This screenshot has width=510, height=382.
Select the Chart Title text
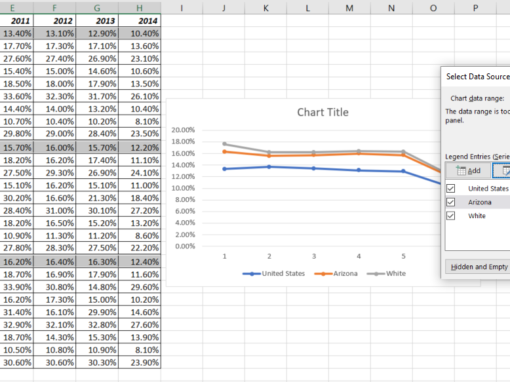click(x=323, y=112)
